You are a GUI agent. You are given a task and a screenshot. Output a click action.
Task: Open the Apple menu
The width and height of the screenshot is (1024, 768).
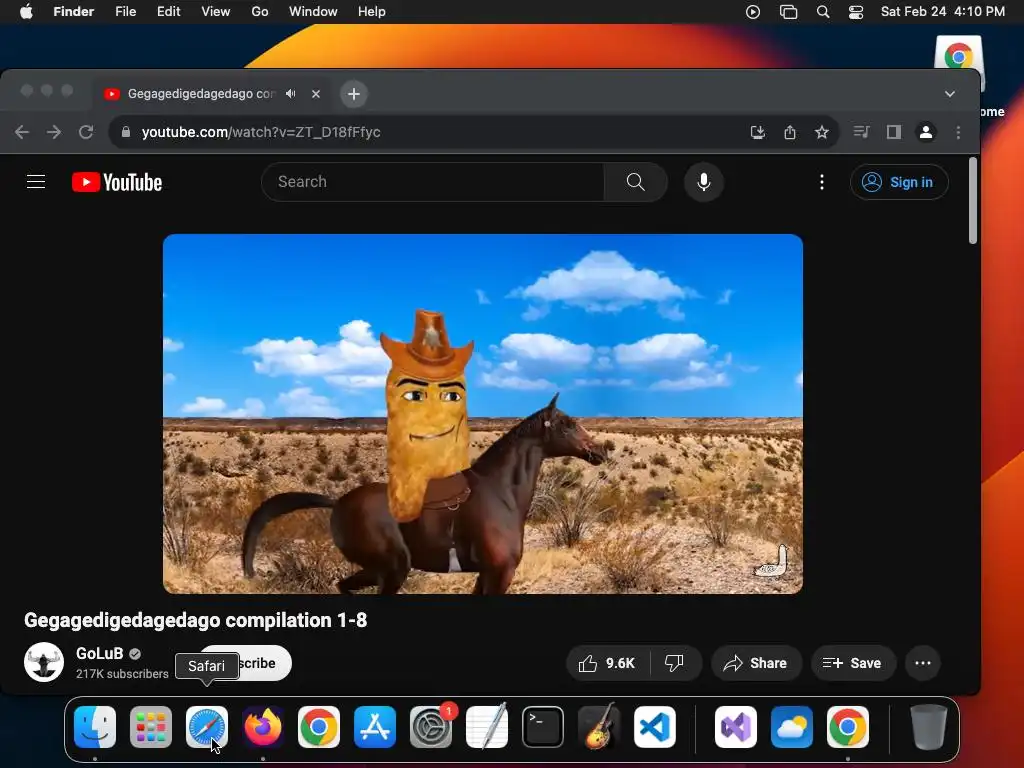coord(26,11)
